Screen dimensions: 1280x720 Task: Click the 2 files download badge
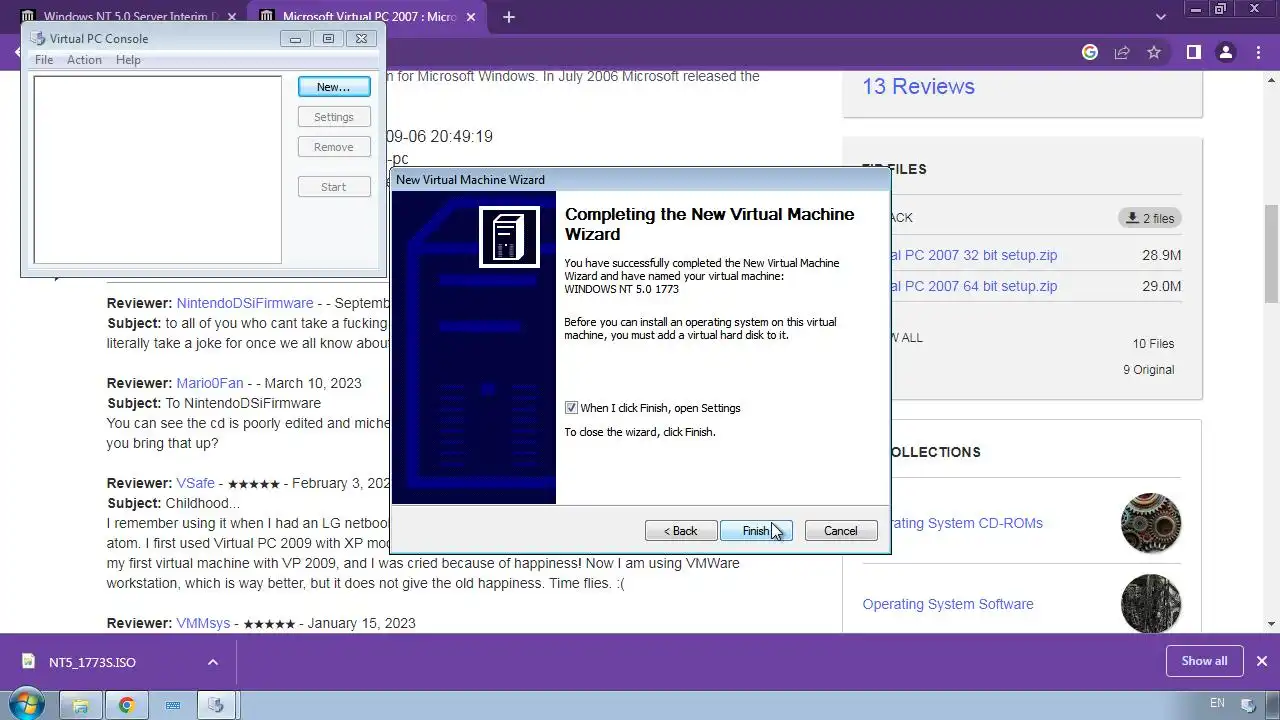click(1150, 218)
